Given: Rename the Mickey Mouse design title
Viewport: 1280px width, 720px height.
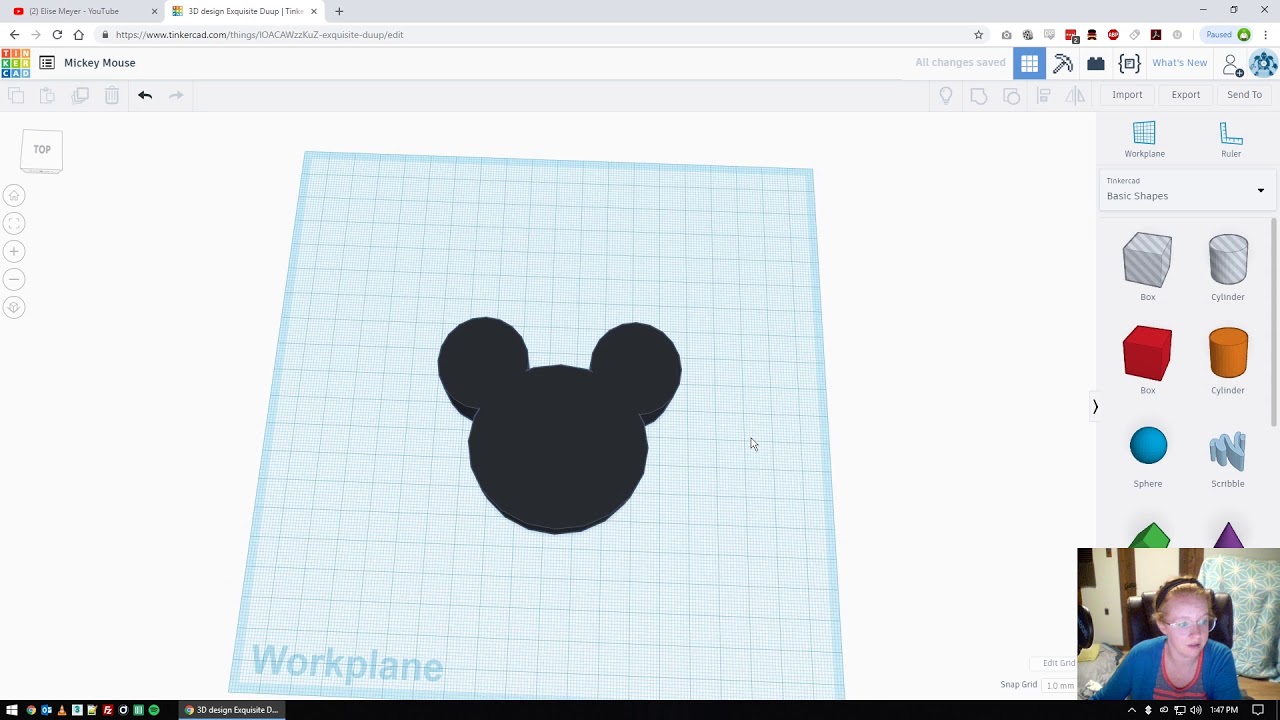Looking at the screenshot, I should click(x=100, y=63).
